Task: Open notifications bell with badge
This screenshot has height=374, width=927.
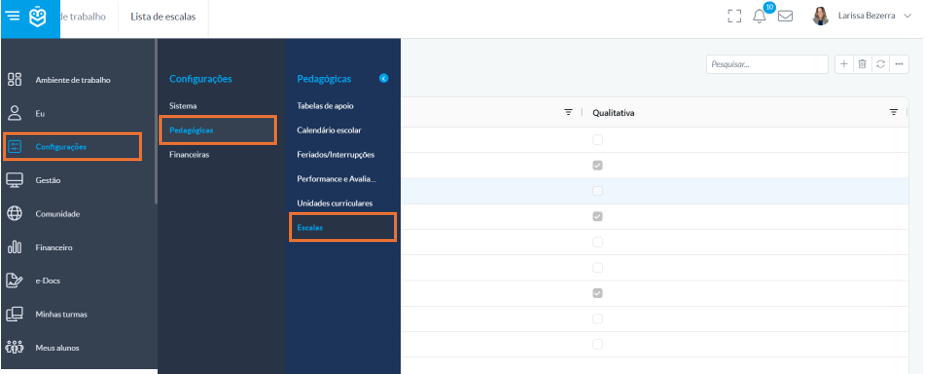Action: [x=760, y=15]
